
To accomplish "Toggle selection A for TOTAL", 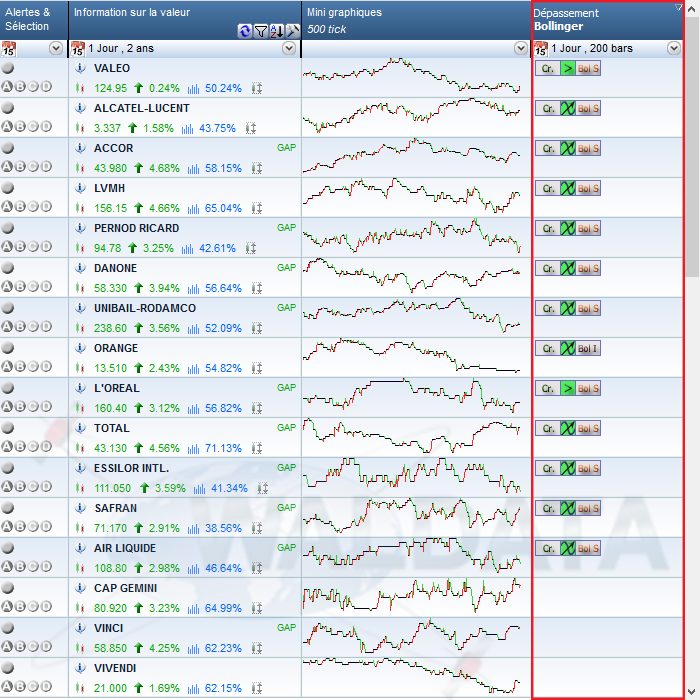I will 7,446.
